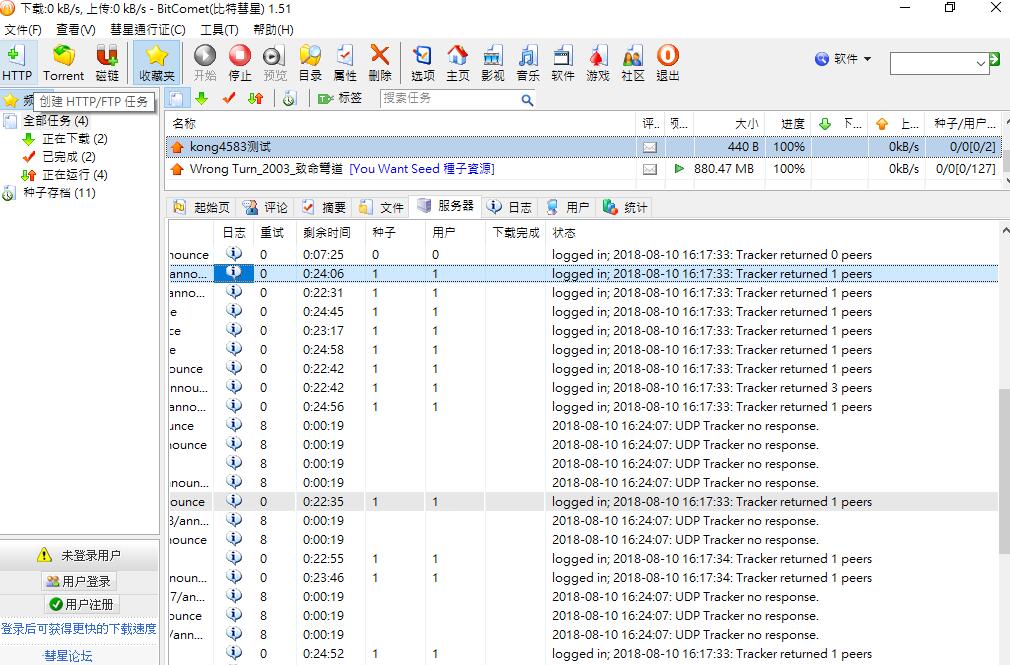Open the 工具(T) menu
1010x665 pixels.
[219, 30]
